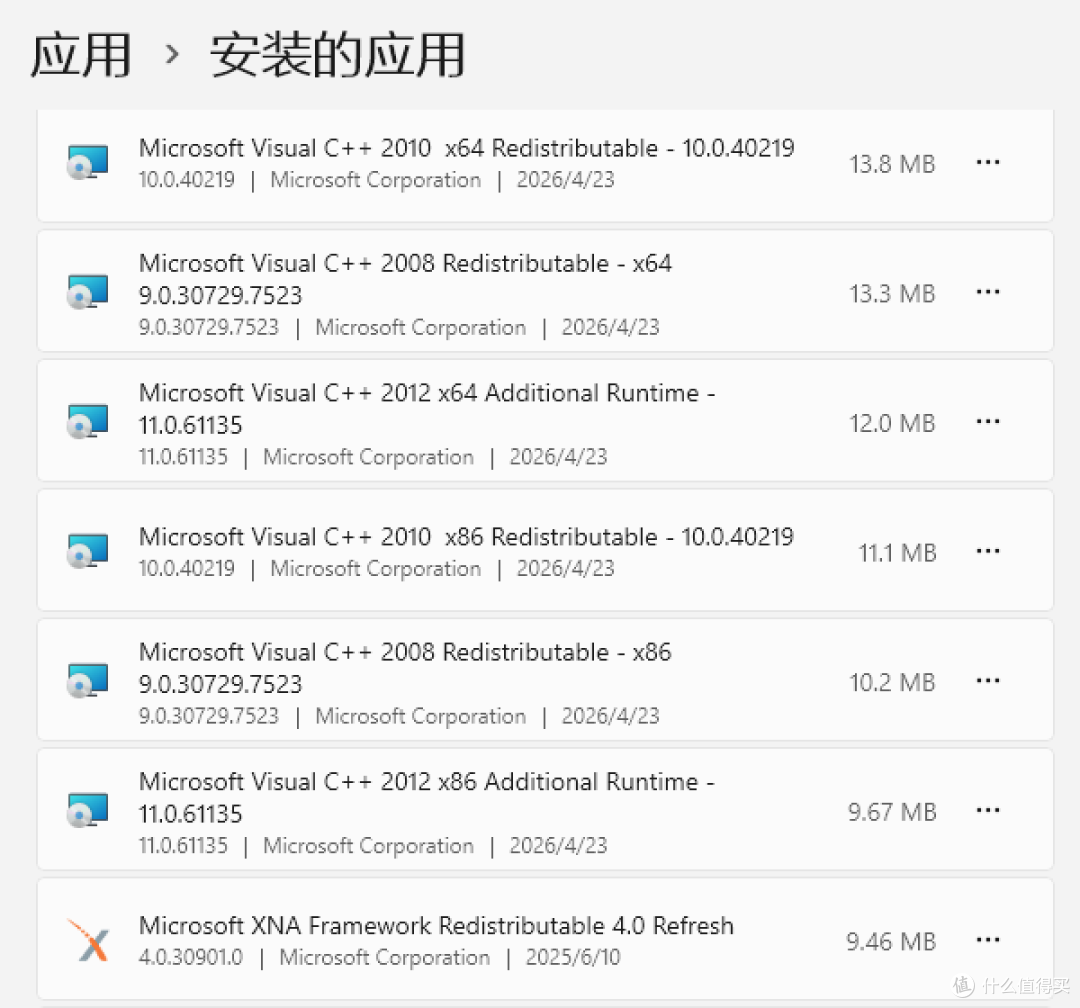Select Microsoft Visual C++ 2012 x64 Additional Runtime title
Image resolution: width=1080 pixels, height=1008 pixels.
coord(427,409)
